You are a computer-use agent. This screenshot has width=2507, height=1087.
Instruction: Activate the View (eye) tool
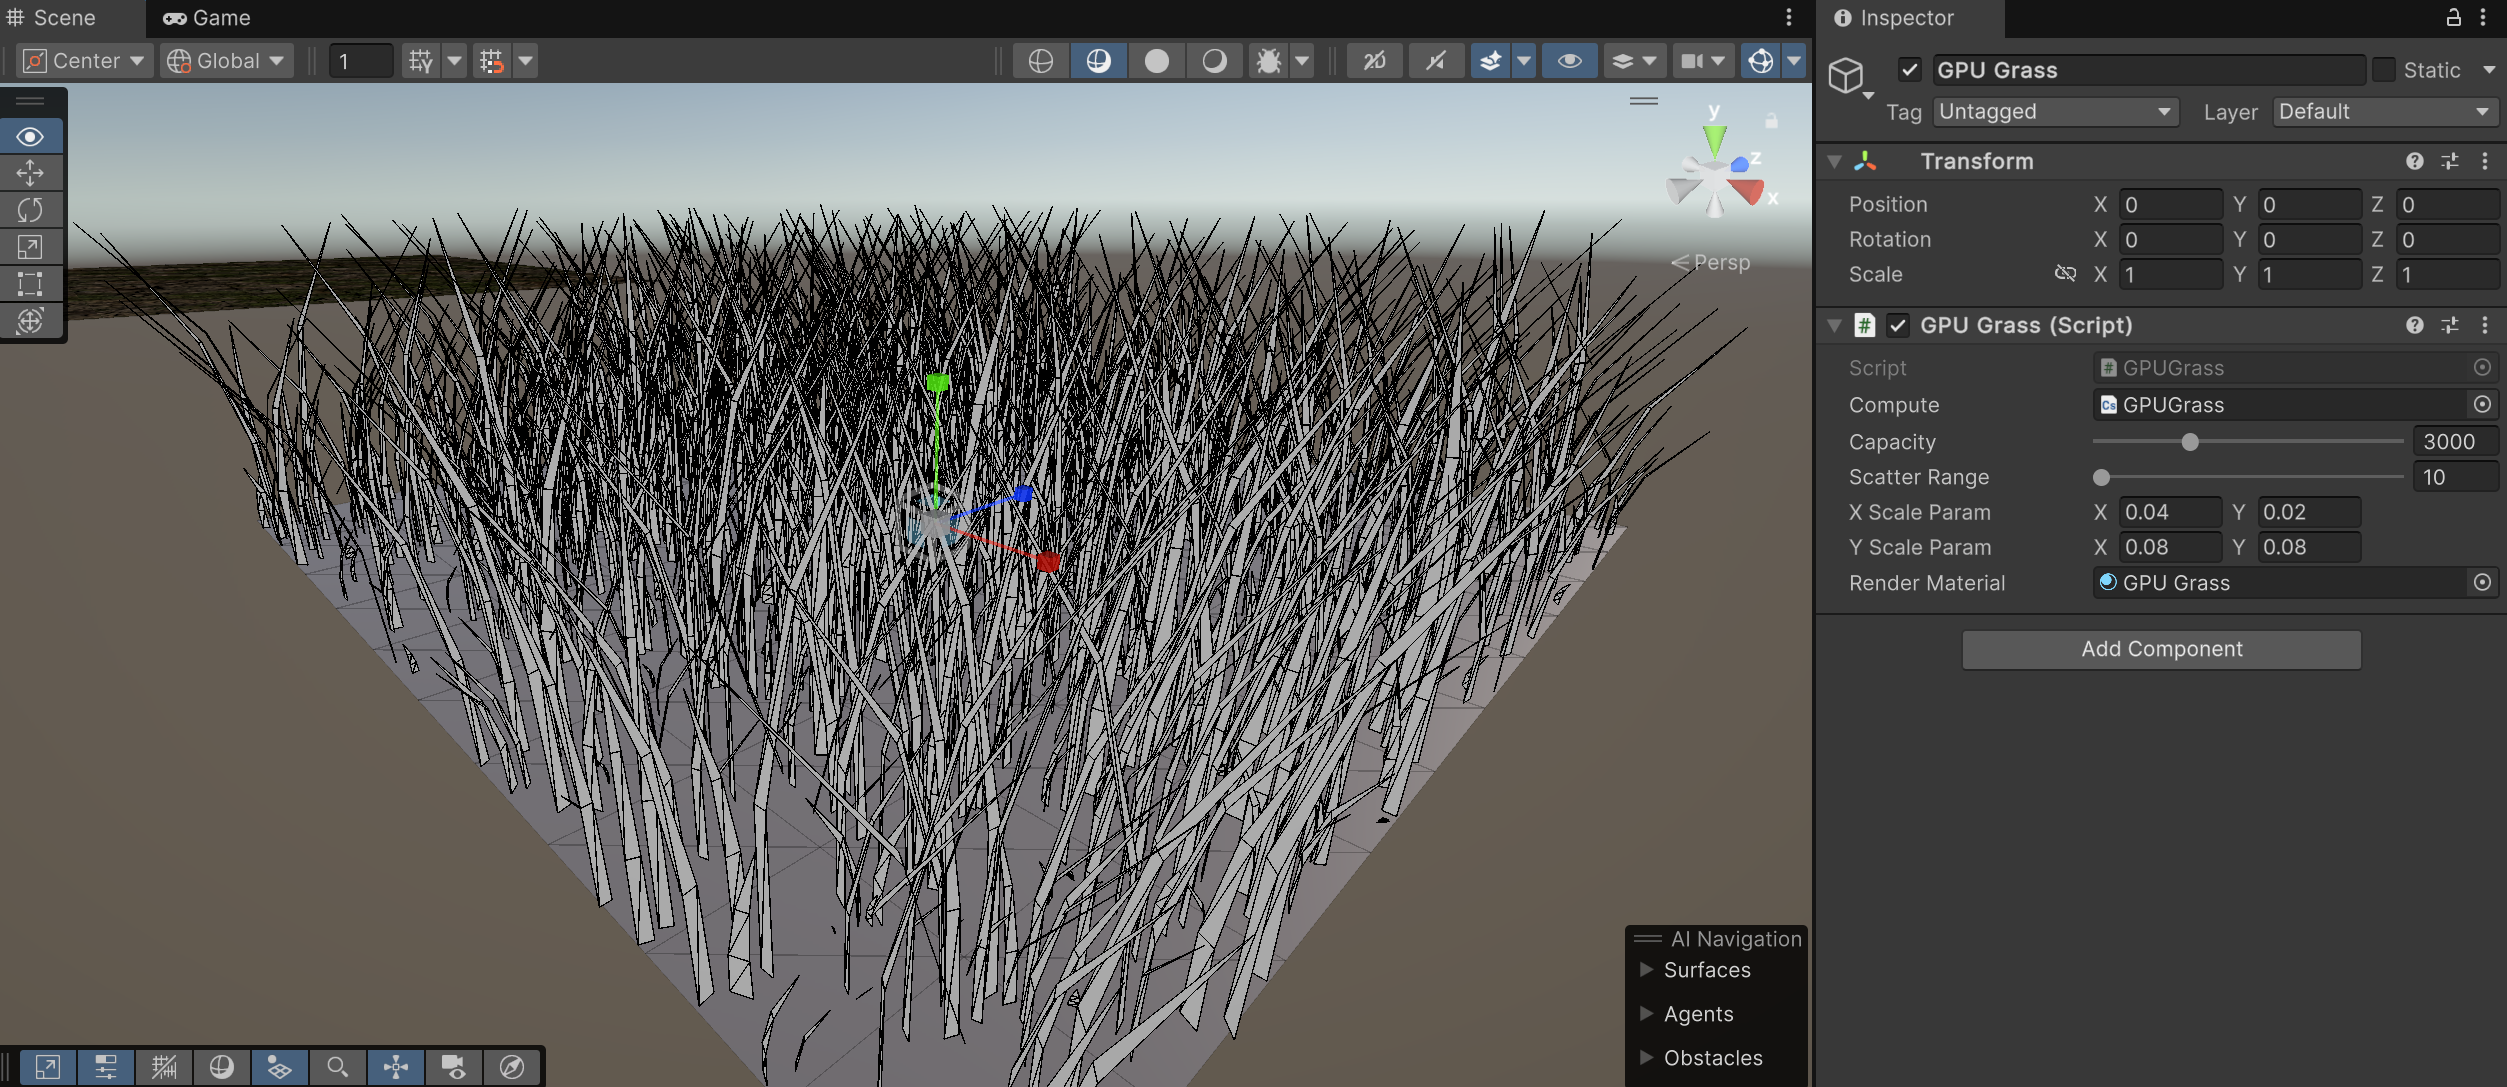30,136
